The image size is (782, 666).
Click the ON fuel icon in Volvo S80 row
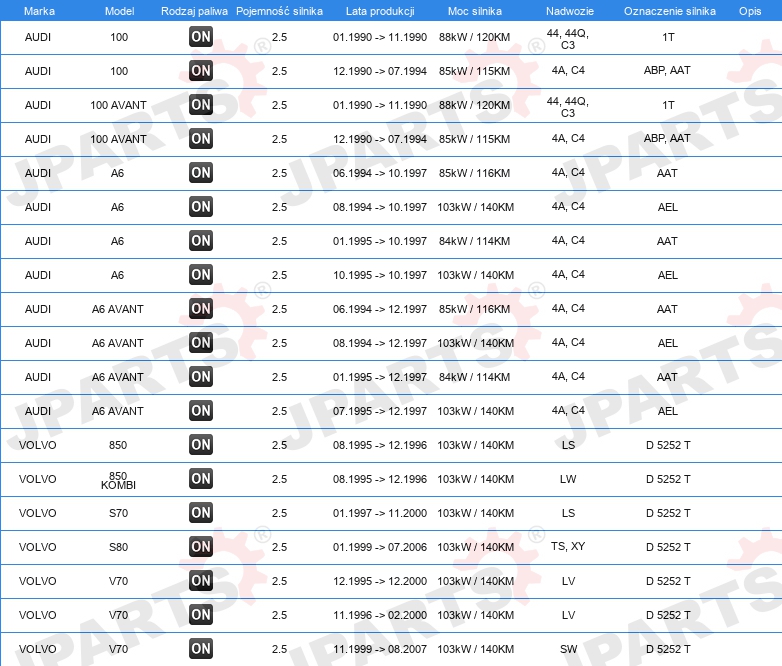click(x=201, y=546)
